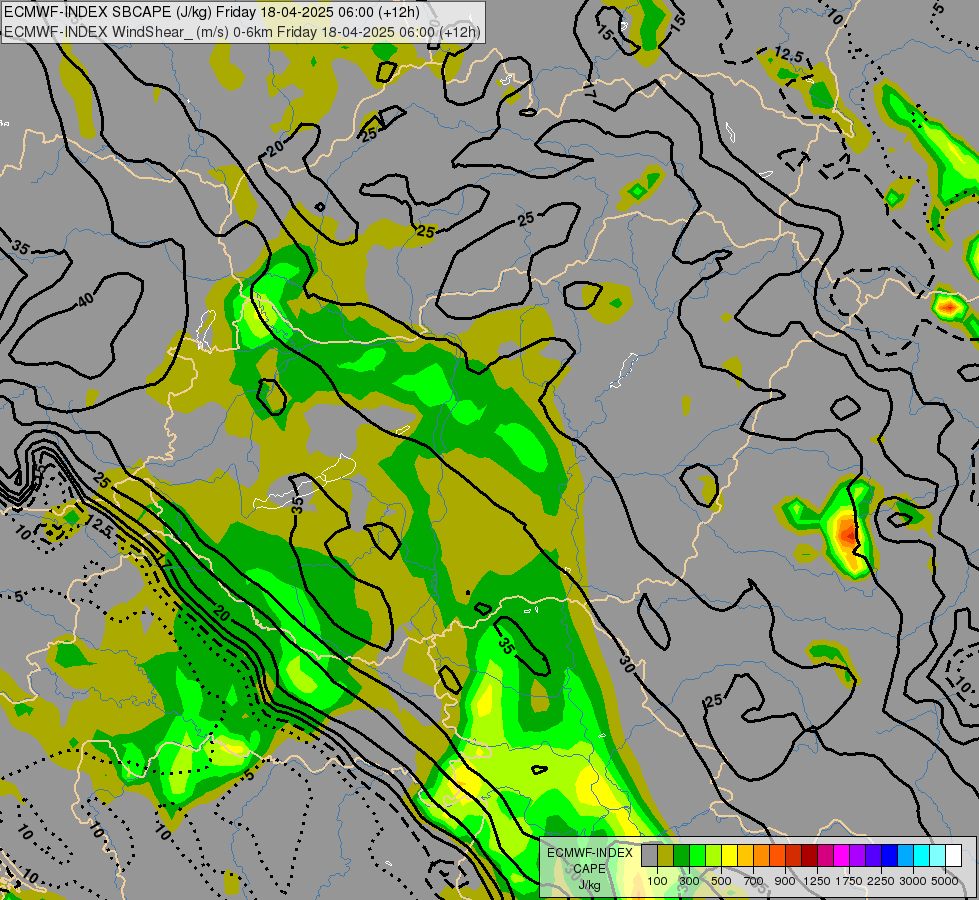Select the SBCAPE title line at the top
This screenshot has height=900, width=979.
click(x=212, y=12)
